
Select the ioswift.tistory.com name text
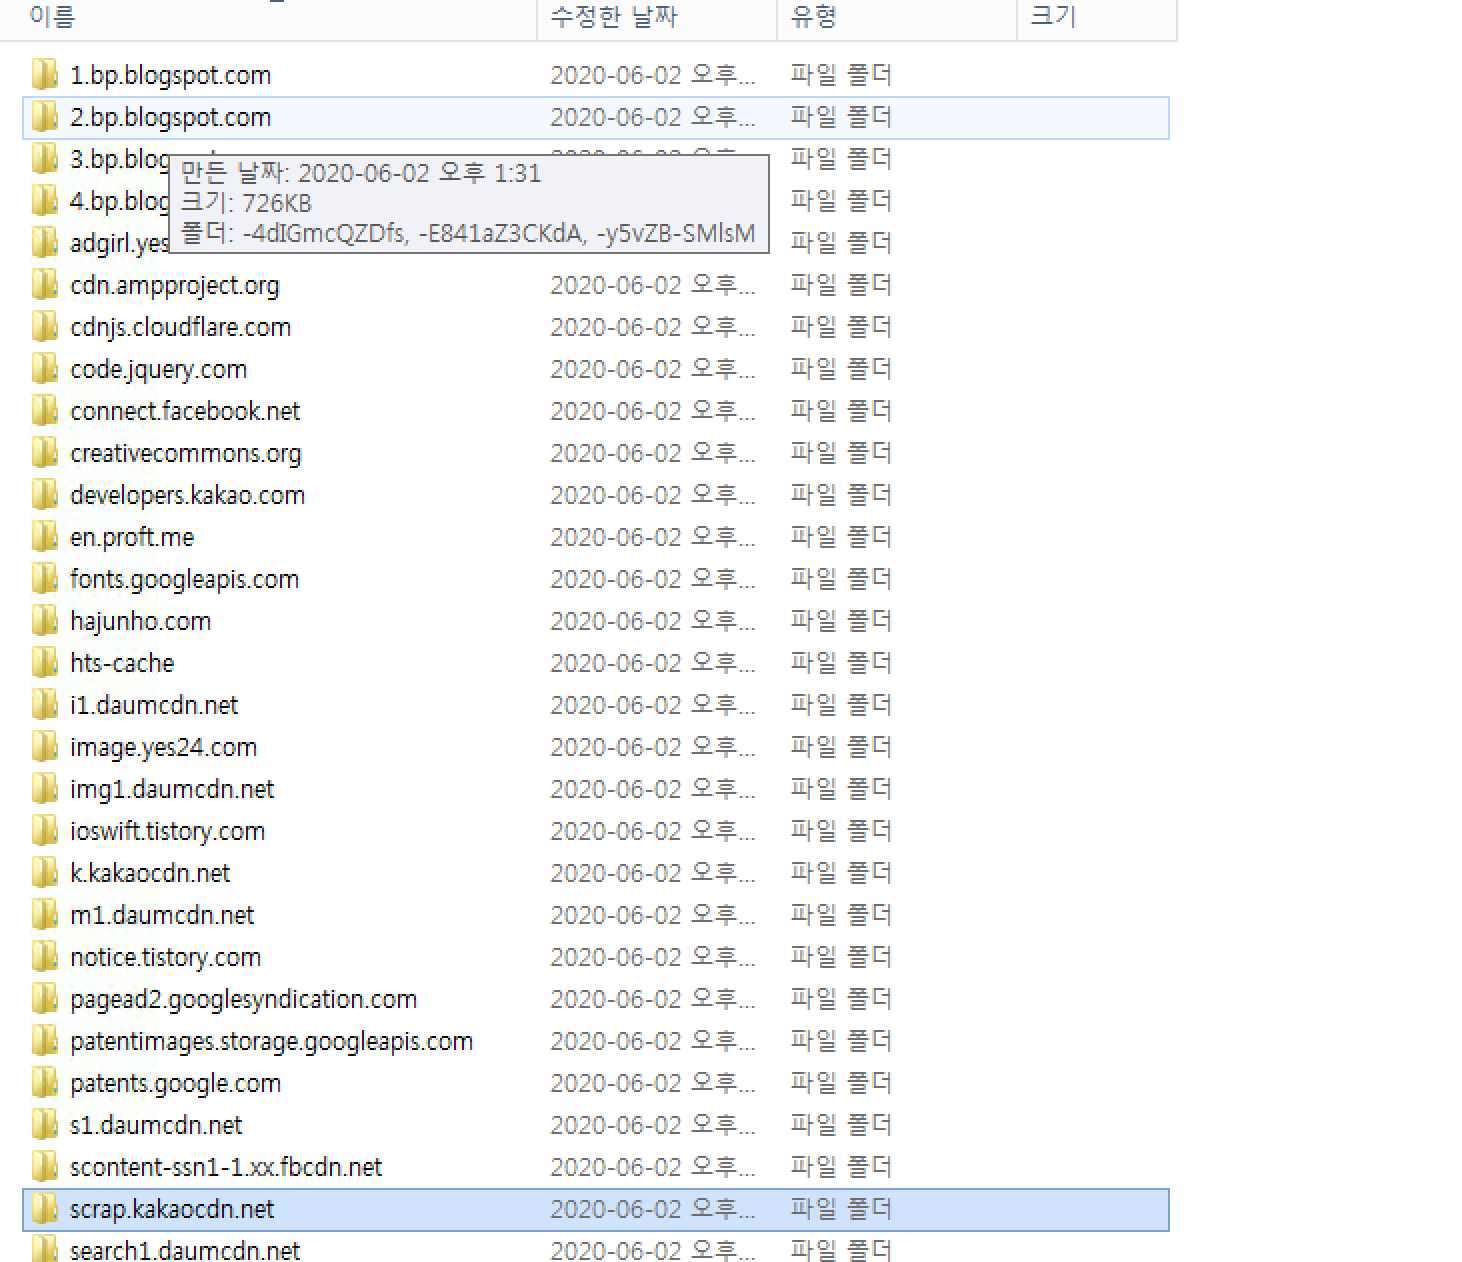point(167,831)
